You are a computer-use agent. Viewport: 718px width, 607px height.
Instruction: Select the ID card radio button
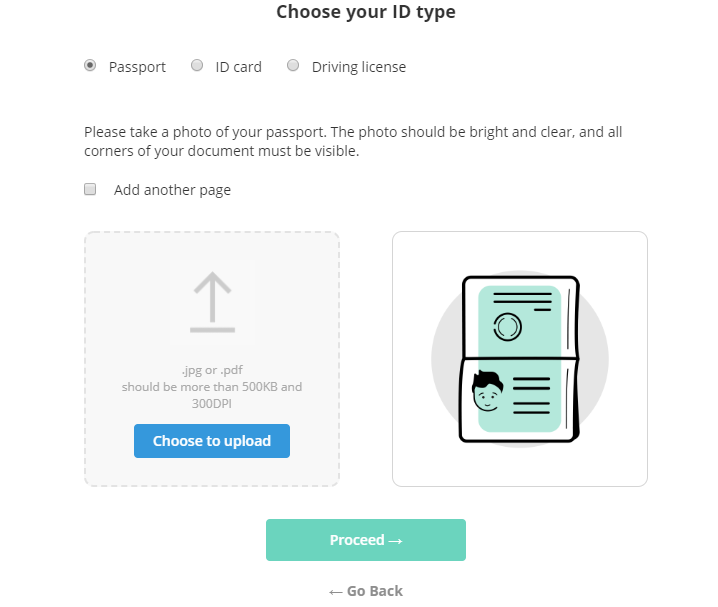[197, 65]
